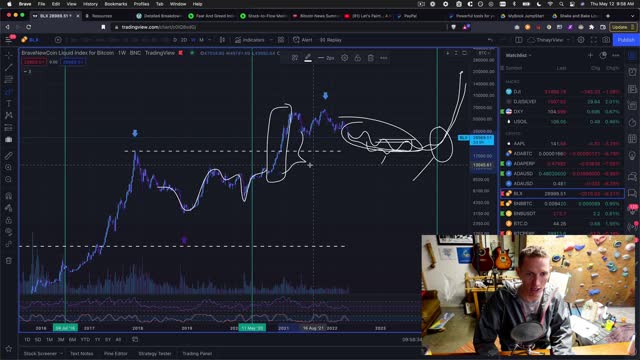Viewport: 640px width, 360px height.
Task: Open the Trading Panel tab
Action: [x=197, y=353]
